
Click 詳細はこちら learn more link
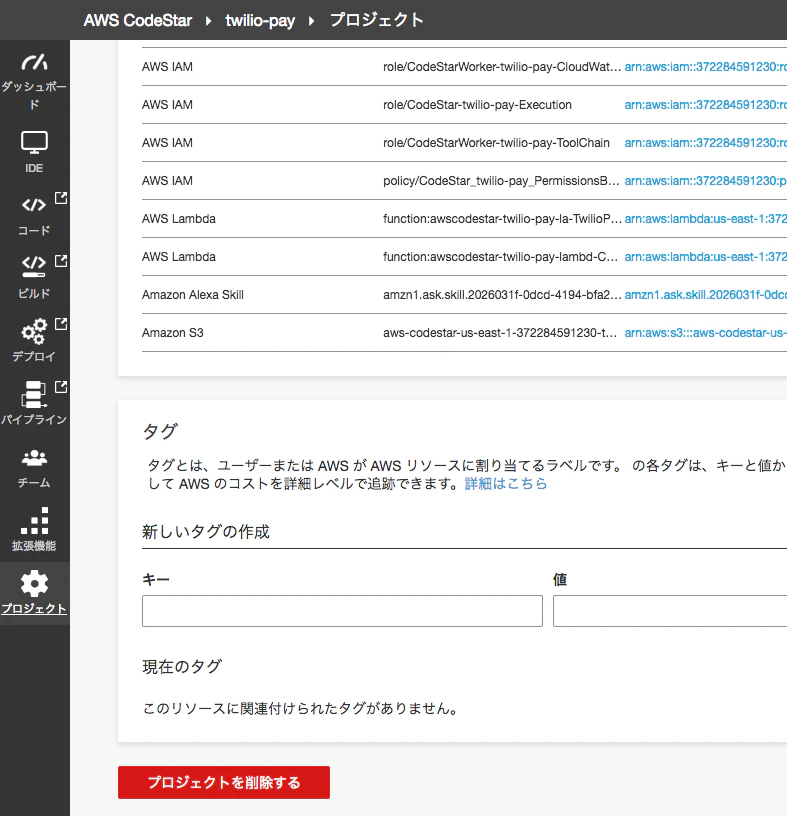point(505,483)
